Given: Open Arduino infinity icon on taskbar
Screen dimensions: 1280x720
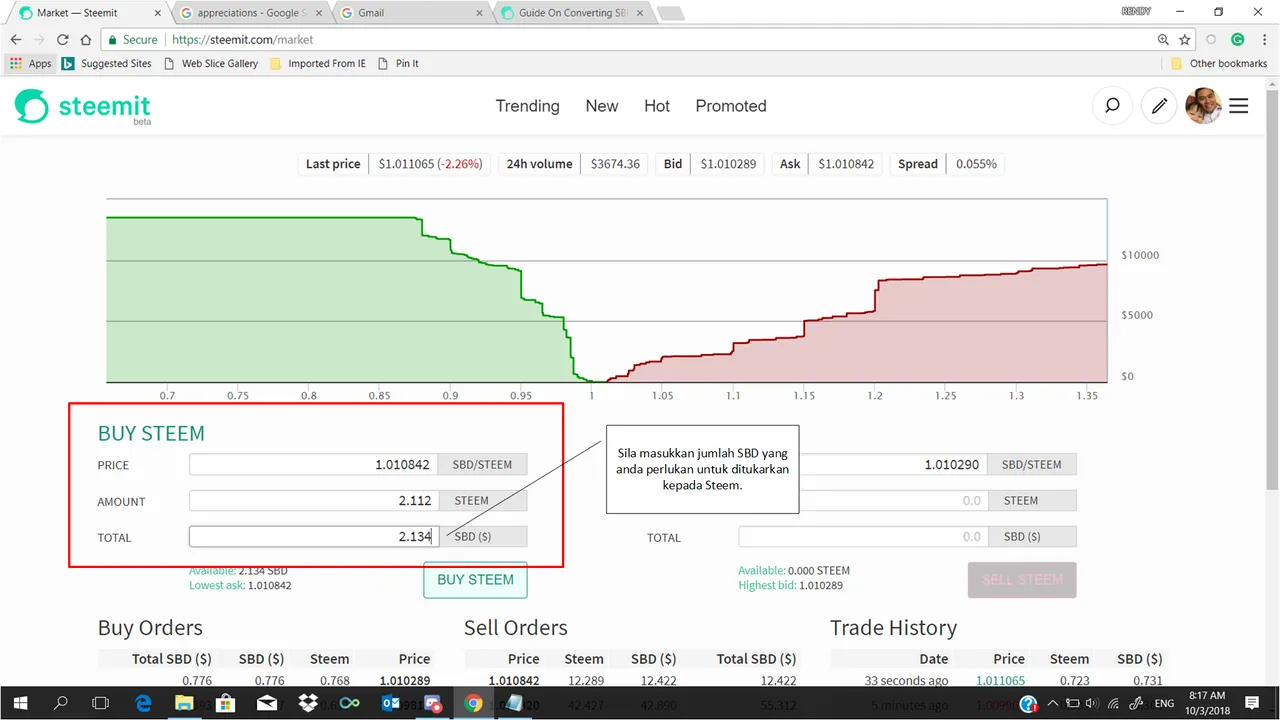Looking at the screenshot, I should coord(349,703).
